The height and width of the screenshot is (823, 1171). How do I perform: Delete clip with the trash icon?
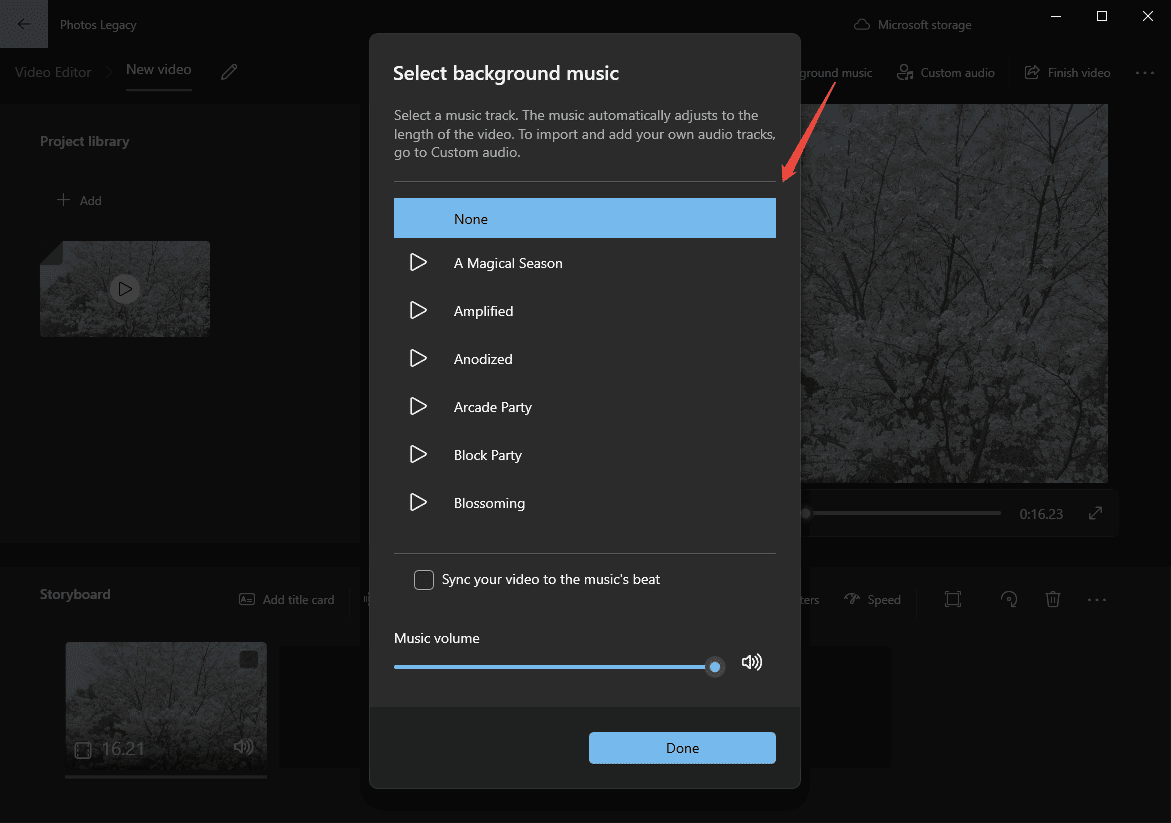click(x=1053, y=599)
